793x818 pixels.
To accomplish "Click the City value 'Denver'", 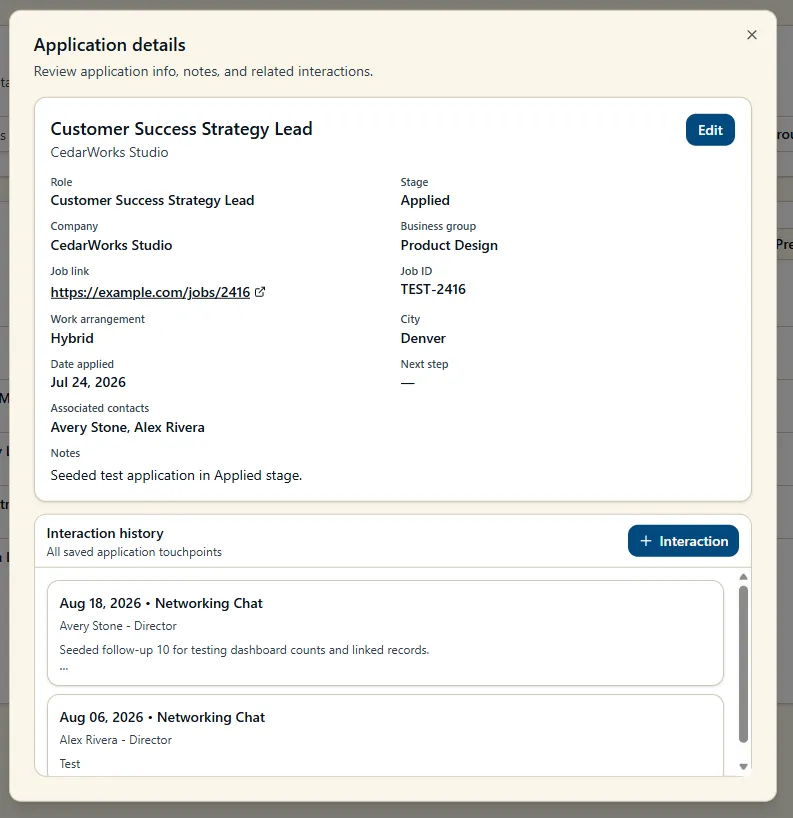I will click(423, 339).
